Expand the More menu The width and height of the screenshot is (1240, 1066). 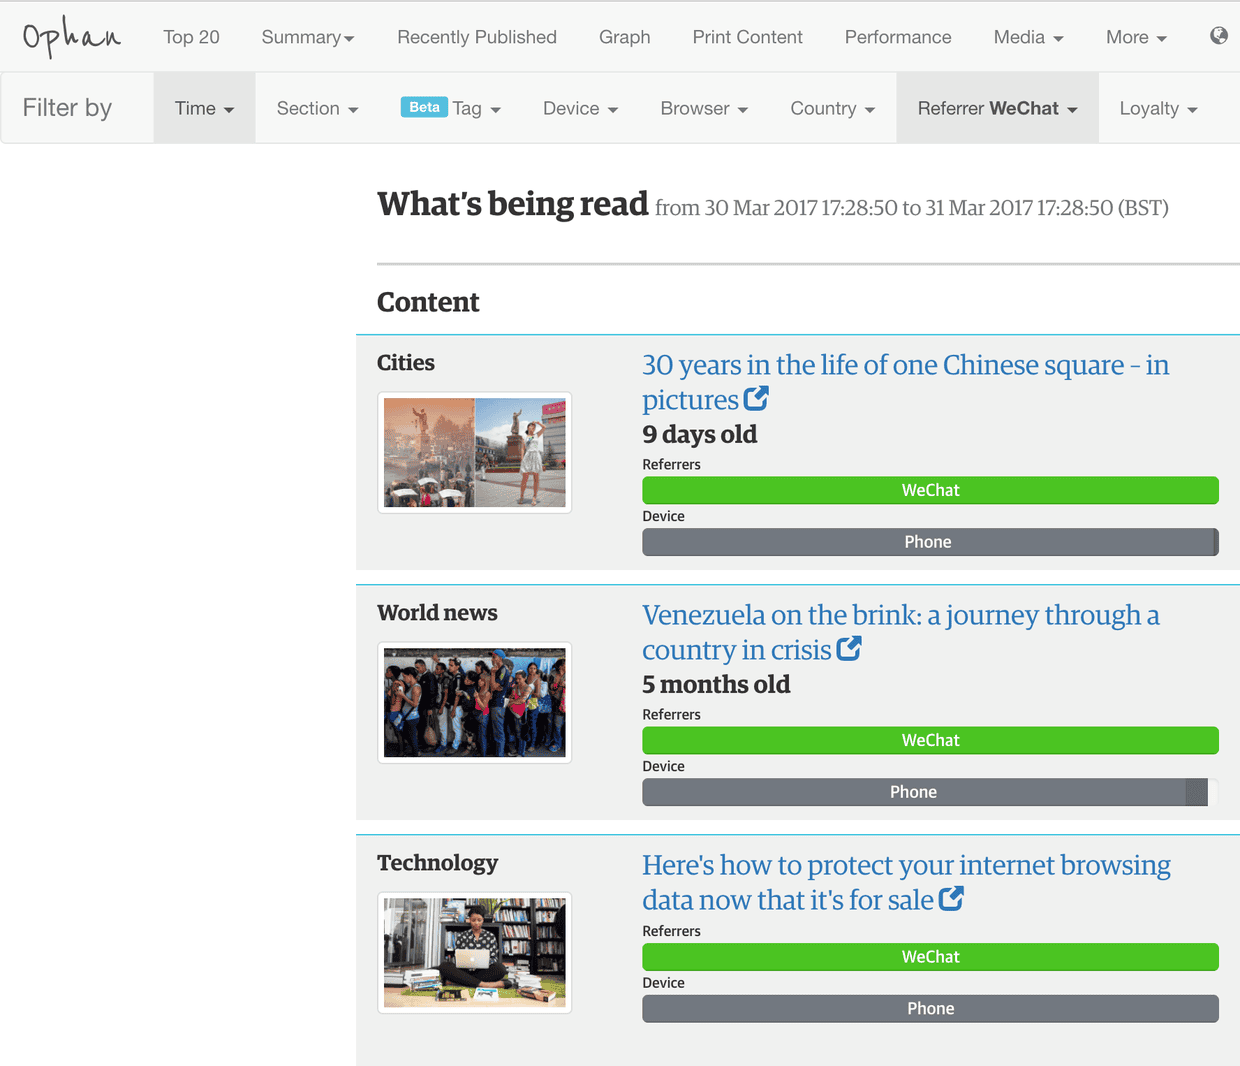[x=1136, y=37]
